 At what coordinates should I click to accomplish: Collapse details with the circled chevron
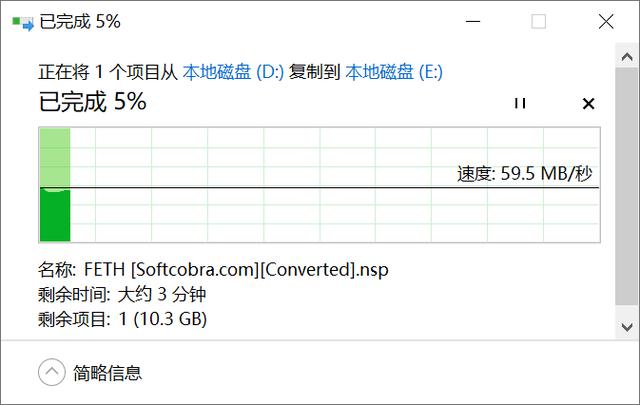(51, 373)
